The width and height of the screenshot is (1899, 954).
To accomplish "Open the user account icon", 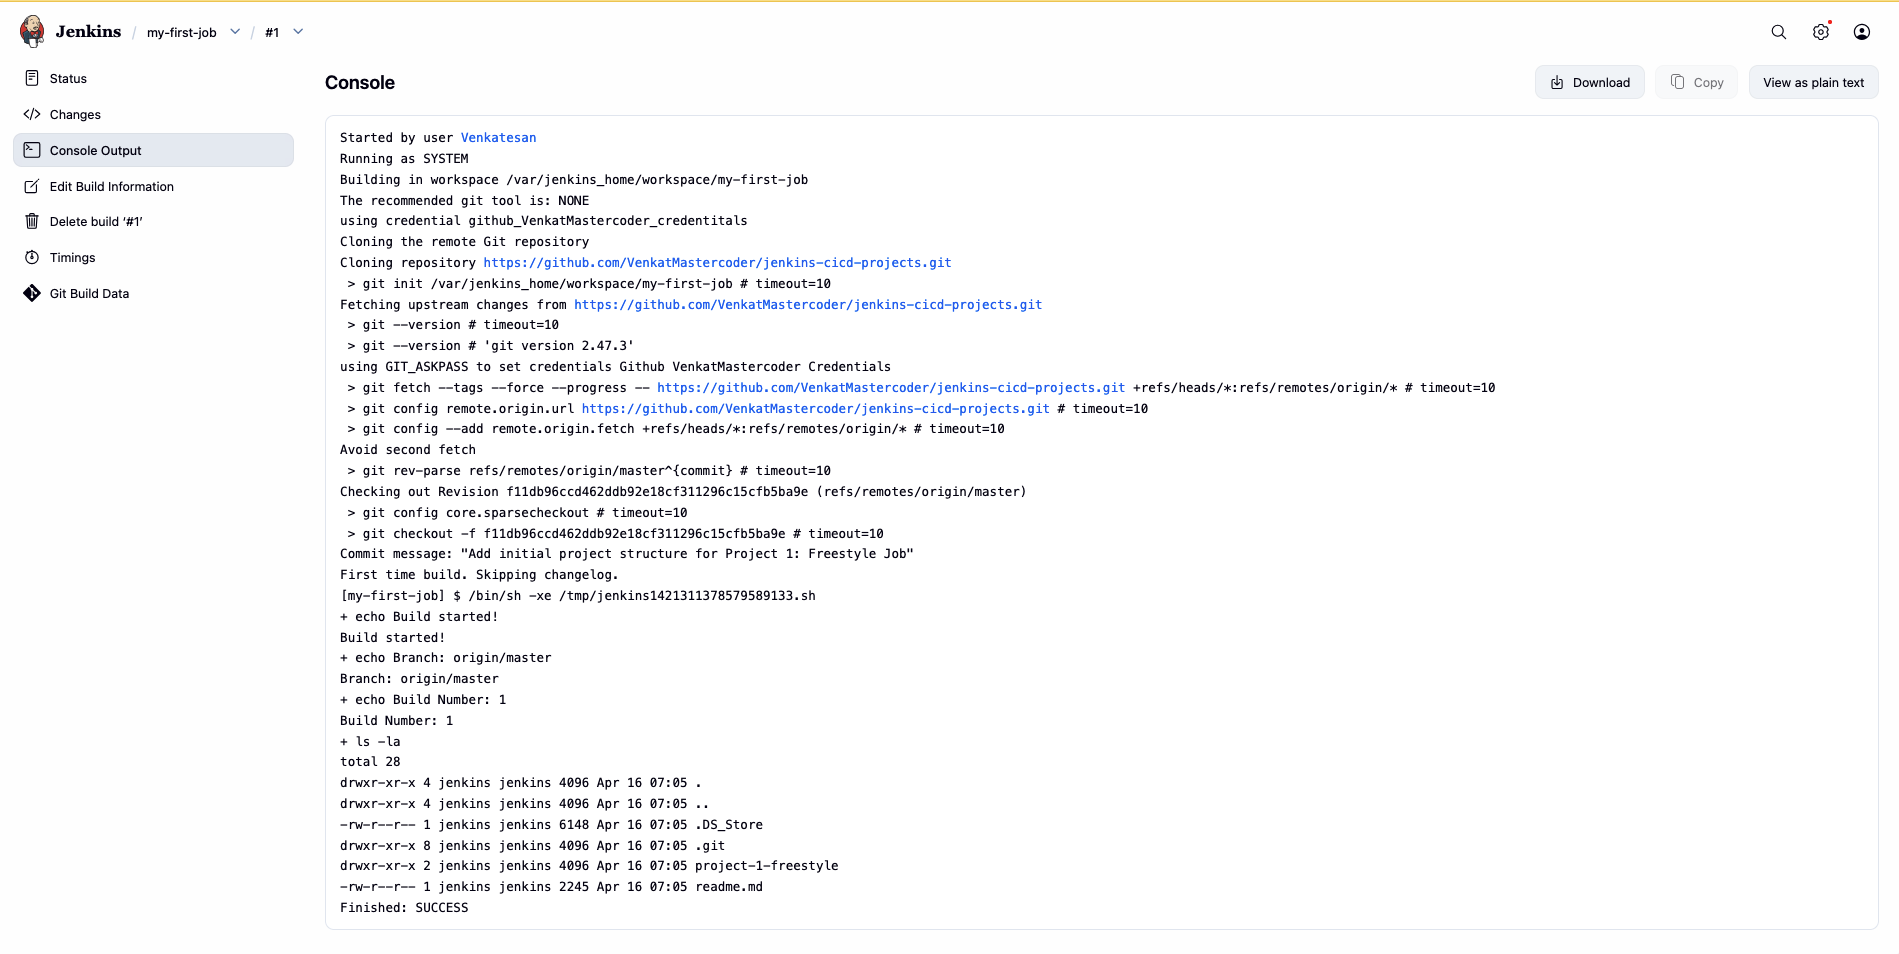I will point(1862,32).
